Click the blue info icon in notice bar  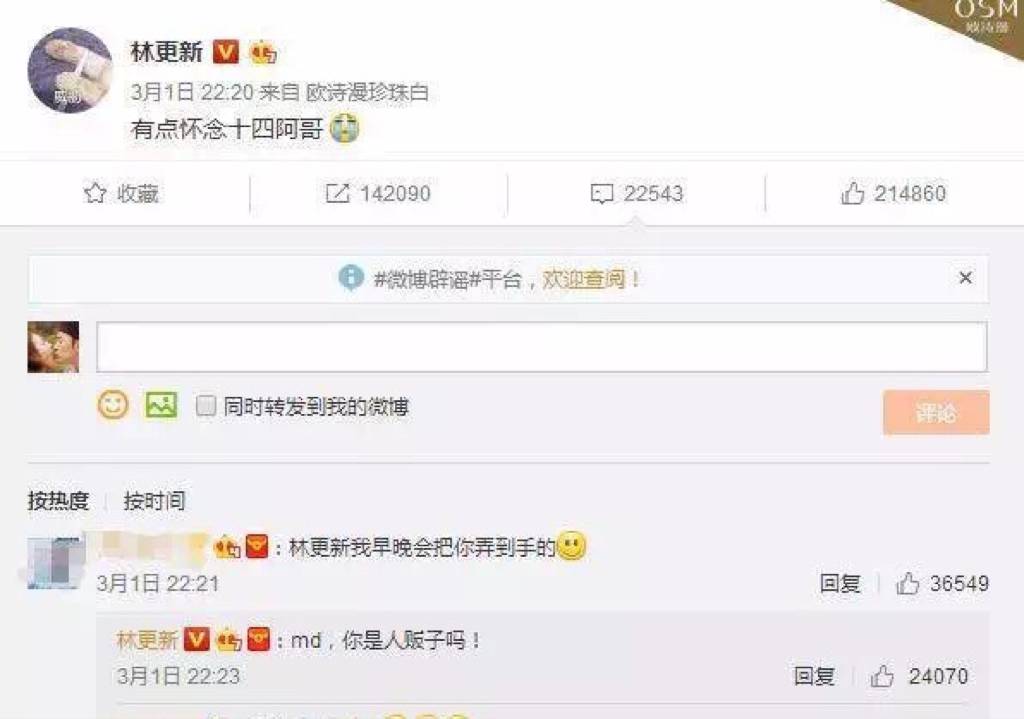pos(351,278)
